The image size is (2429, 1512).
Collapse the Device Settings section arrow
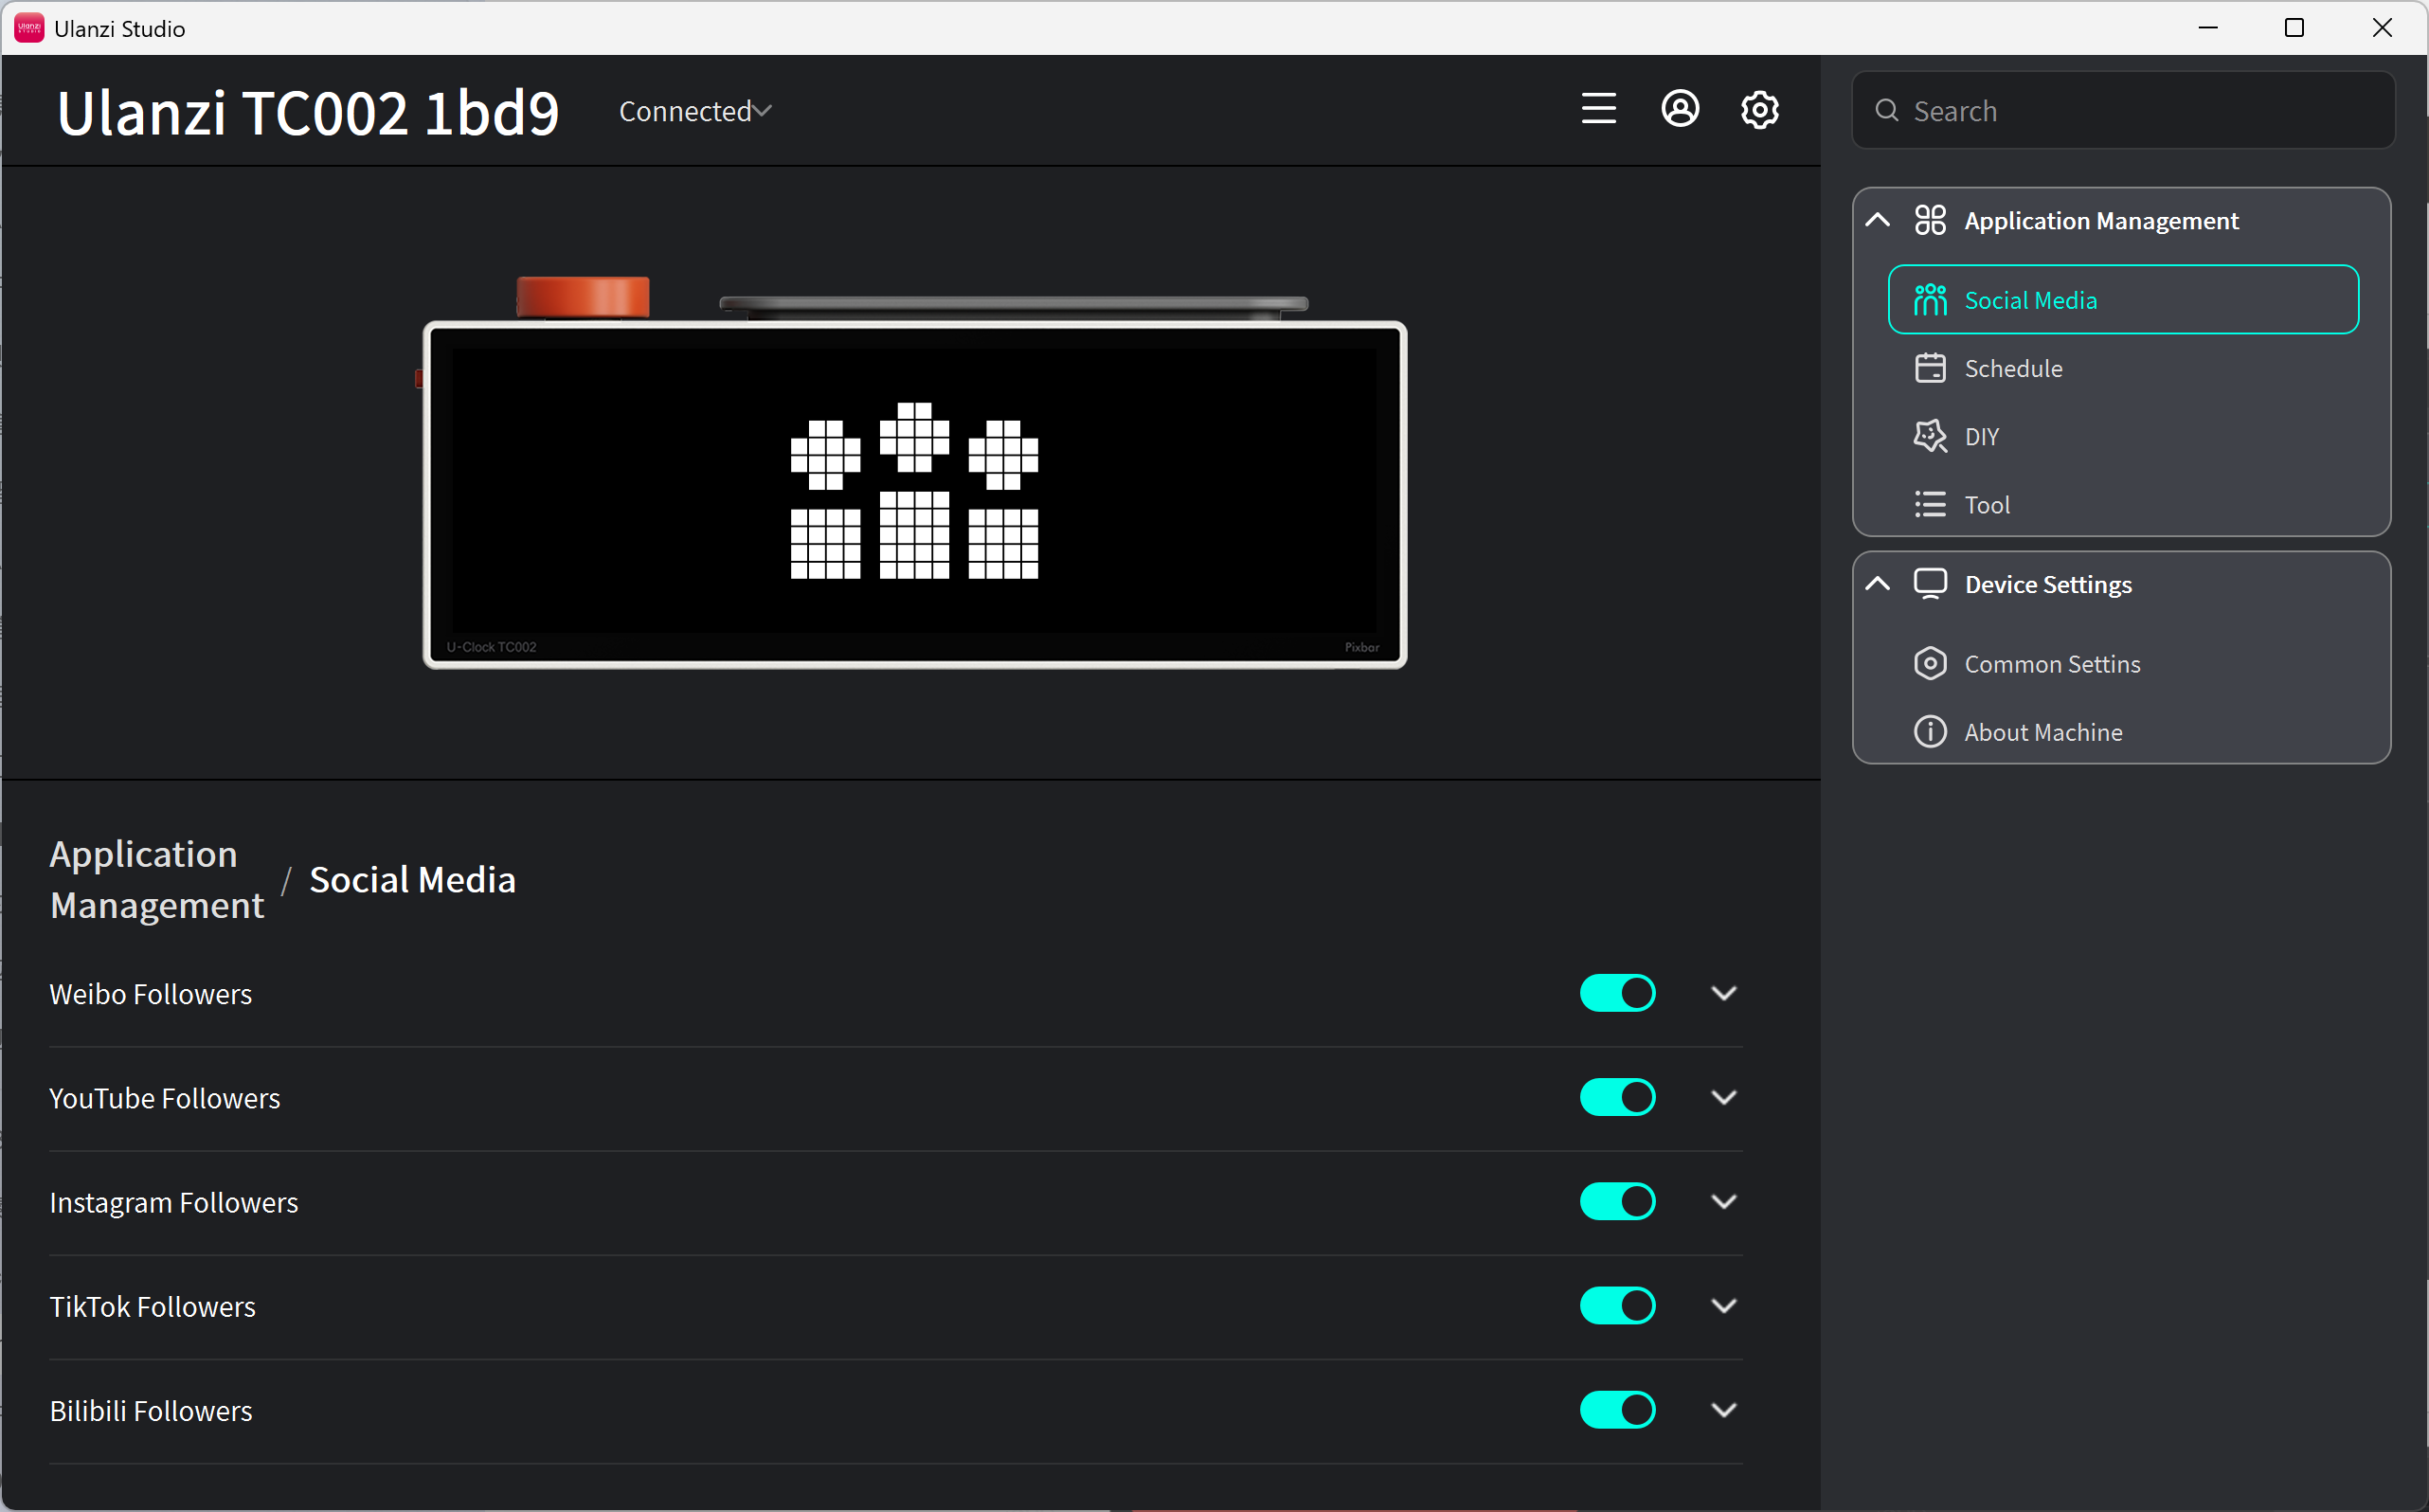(1877, 584)
